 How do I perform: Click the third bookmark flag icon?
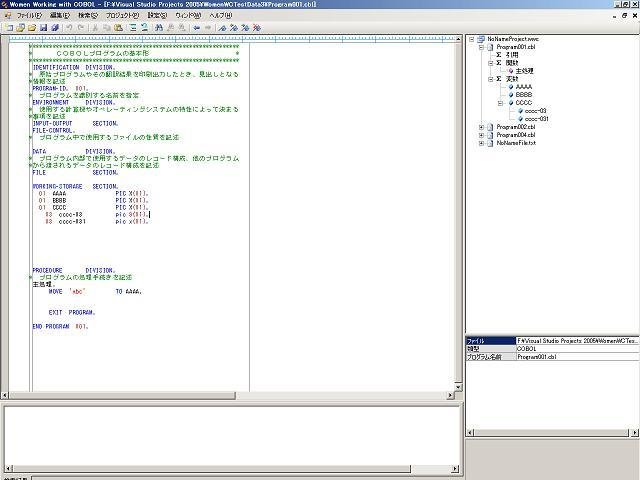[x=245, y=28]
